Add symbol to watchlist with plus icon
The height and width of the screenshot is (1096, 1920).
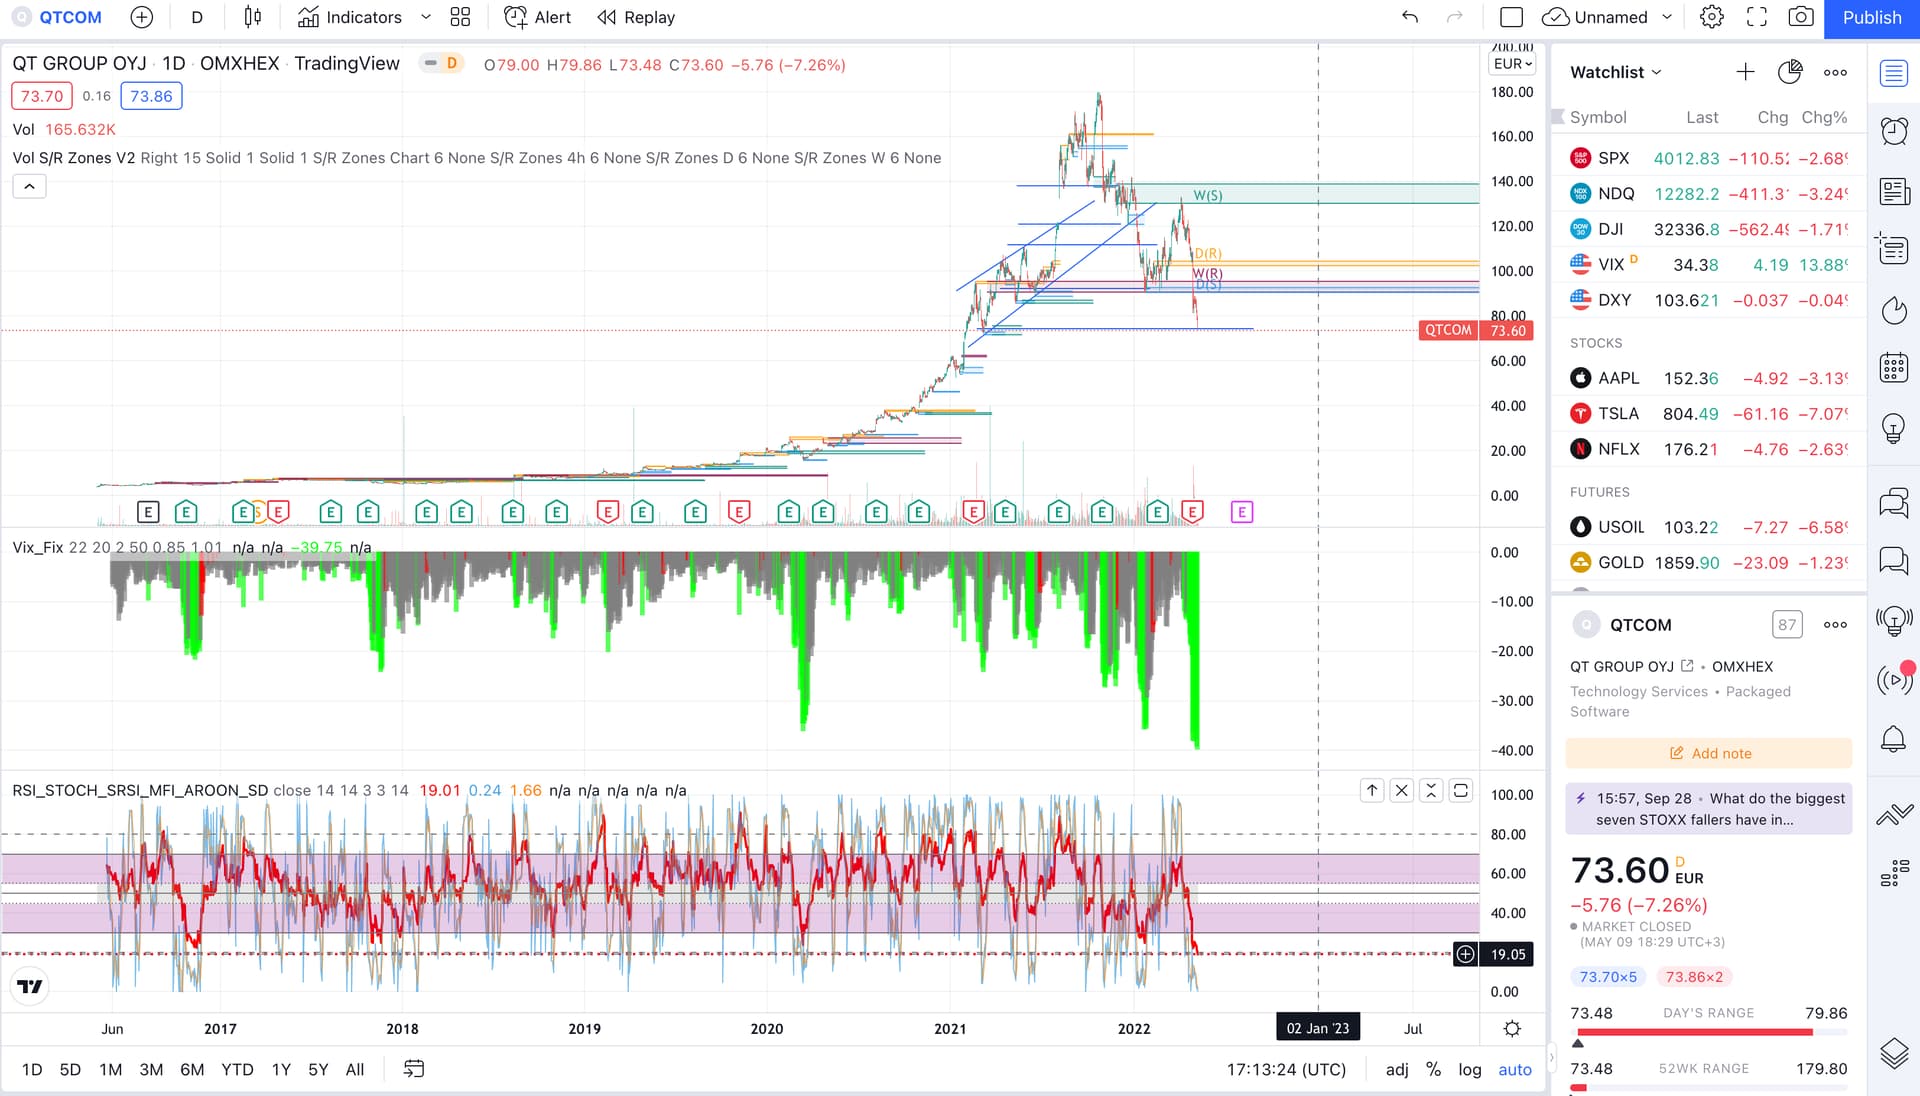1745,72
